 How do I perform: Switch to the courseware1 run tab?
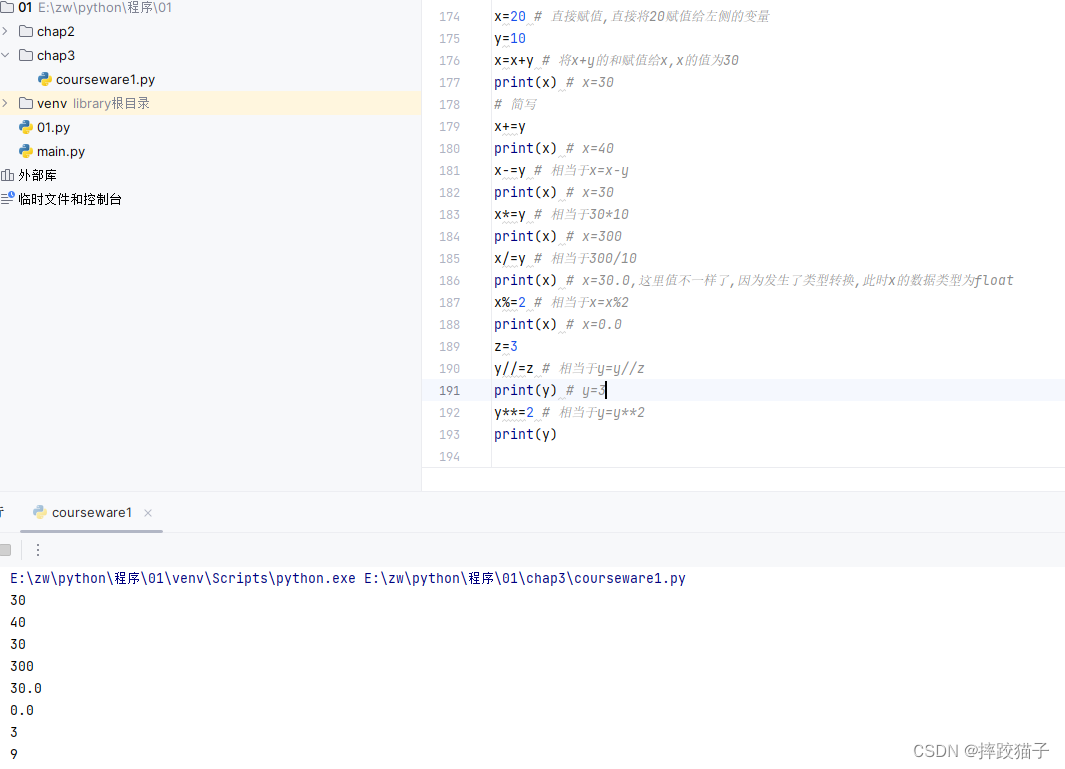coord(92,512)
